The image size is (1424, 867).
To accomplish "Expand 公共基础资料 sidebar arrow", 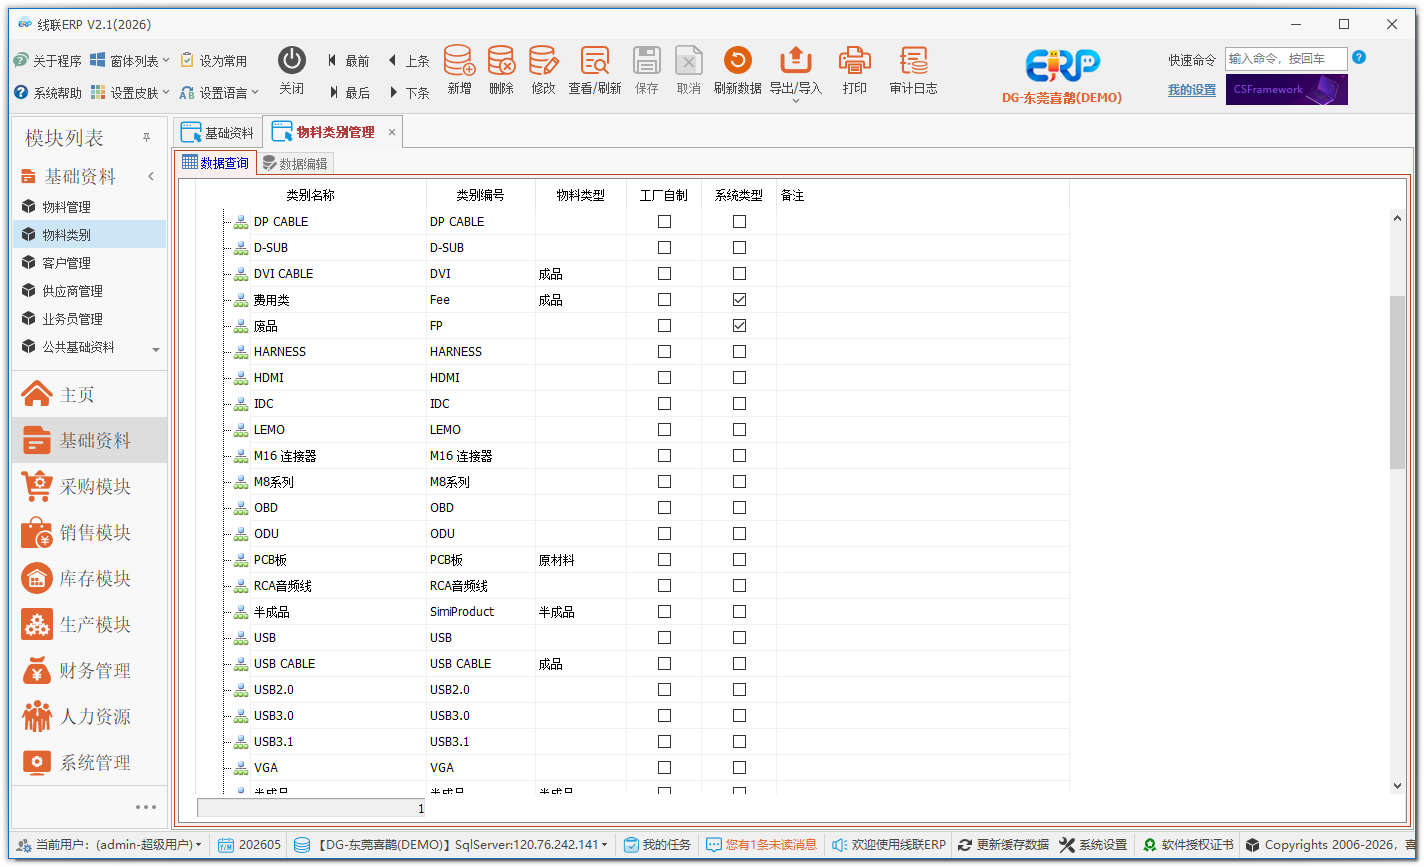I will coord(156,349).
